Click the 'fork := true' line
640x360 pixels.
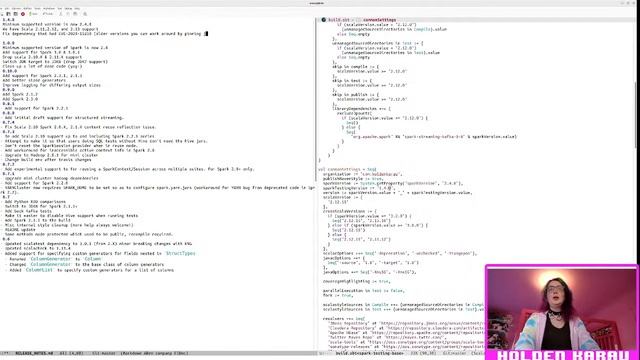[337, 295]
